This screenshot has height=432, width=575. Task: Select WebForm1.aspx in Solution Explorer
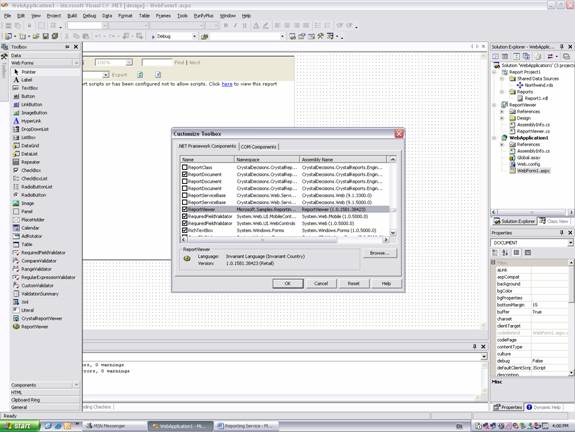(533, 171)
